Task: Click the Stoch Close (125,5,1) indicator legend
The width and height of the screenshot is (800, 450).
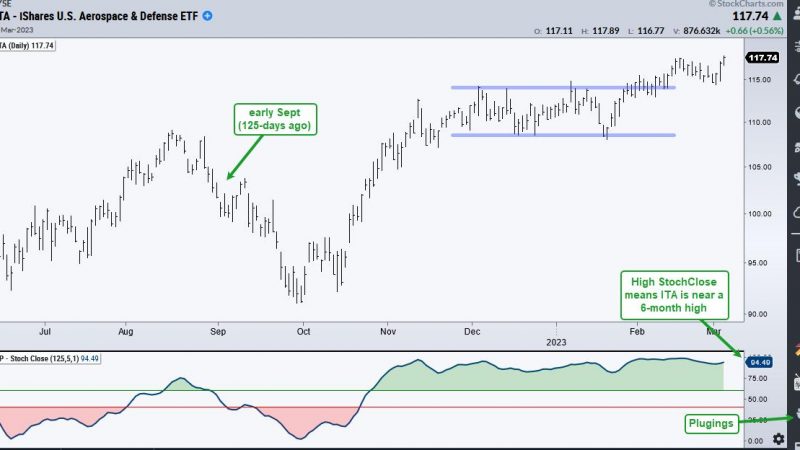Action: [49, 359]
